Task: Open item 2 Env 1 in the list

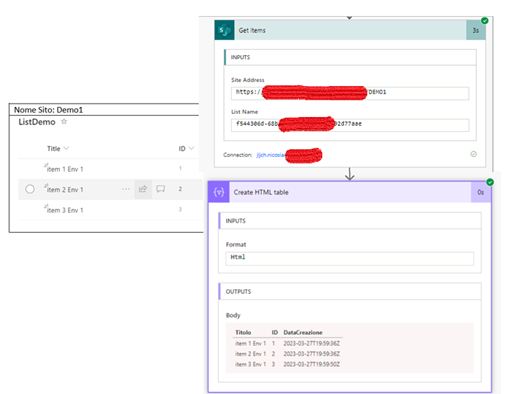Action: pyautogui.click(x=65, y=189)
